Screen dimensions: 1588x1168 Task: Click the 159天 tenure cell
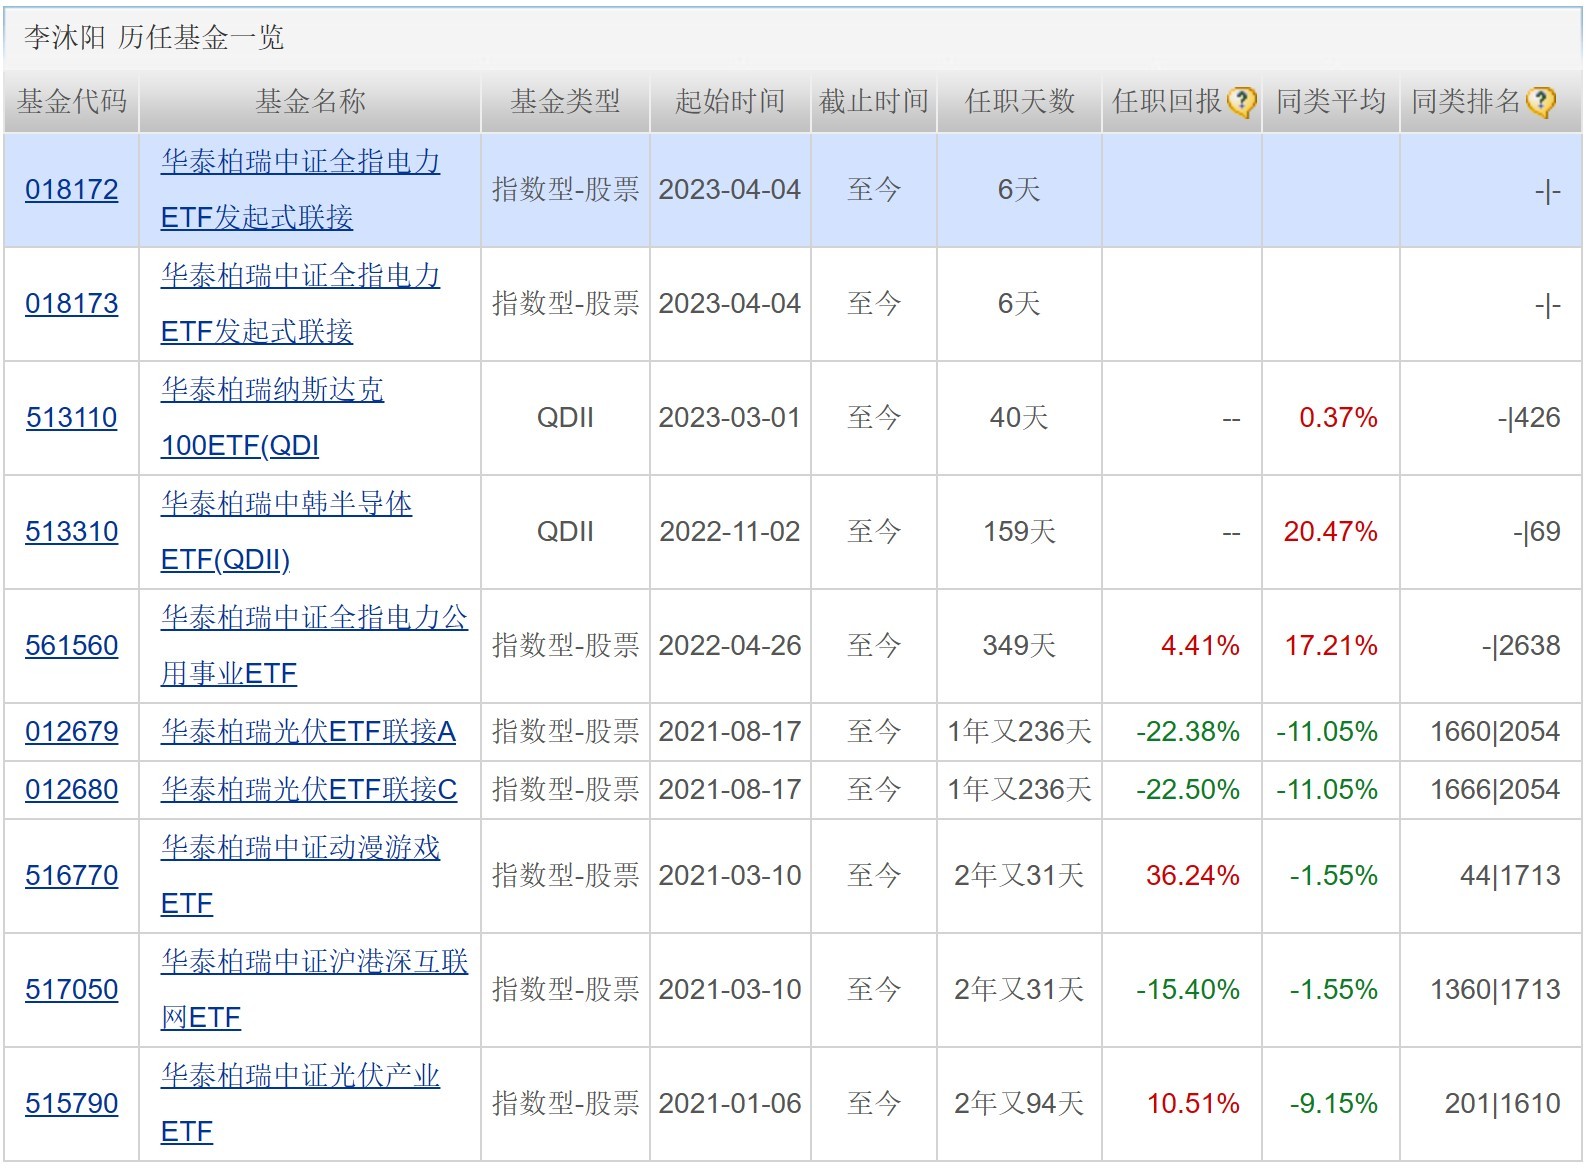pos(1019,532)
